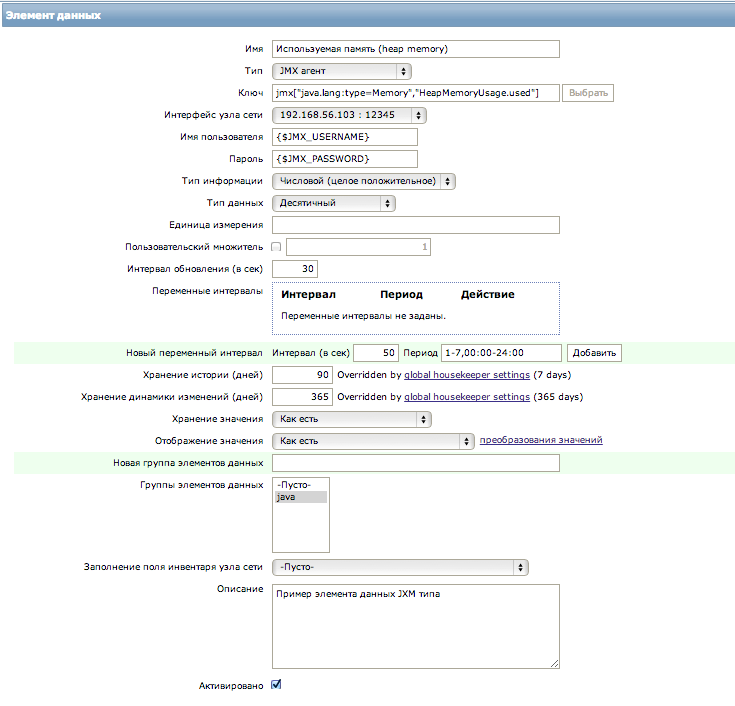Viewport: 735px width, 706px height.
Task: Click the {$JMX_USERNAME} username field
Action: [345, 137]
